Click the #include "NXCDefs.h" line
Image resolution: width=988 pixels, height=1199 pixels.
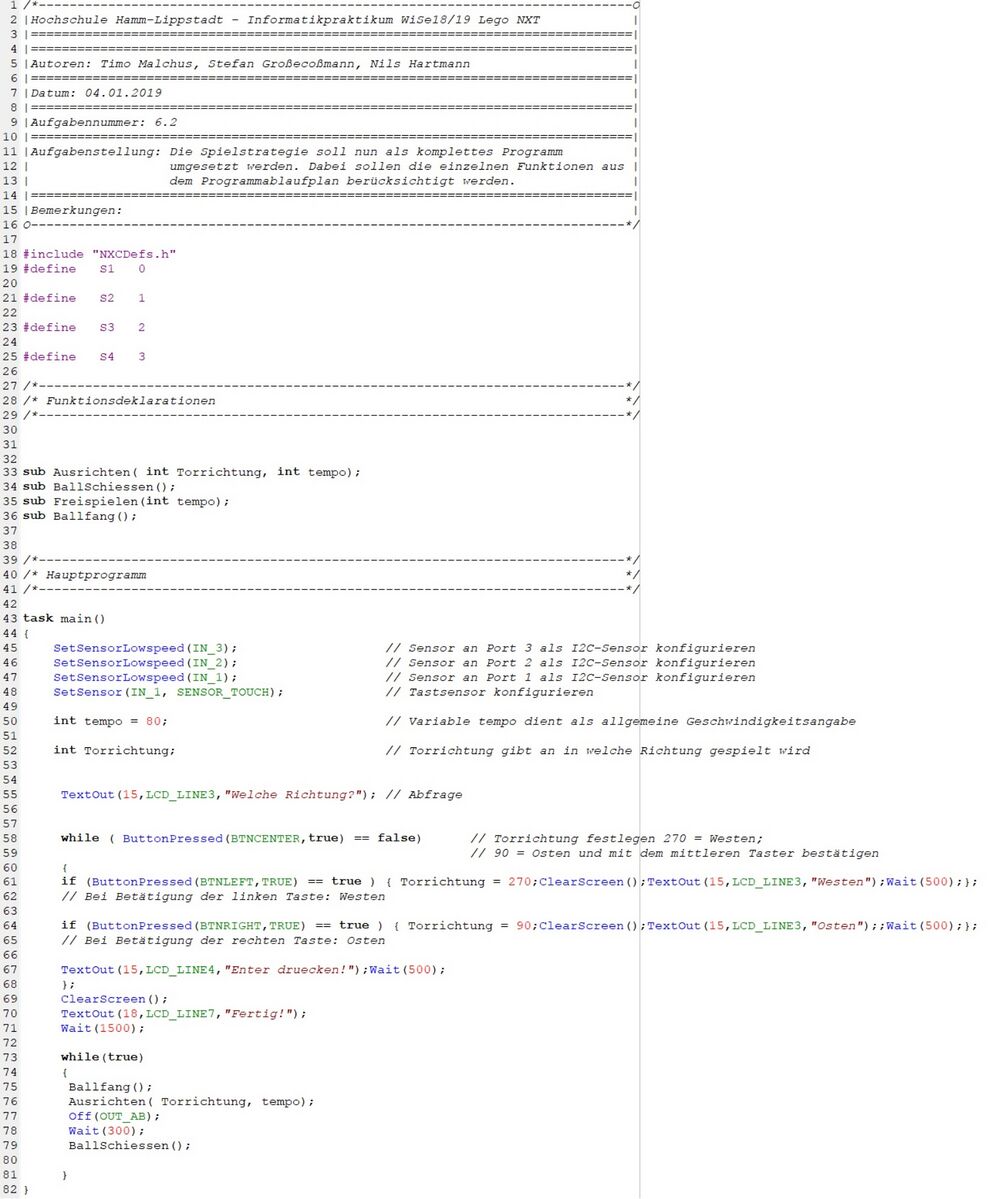click(x=99, y=254)
